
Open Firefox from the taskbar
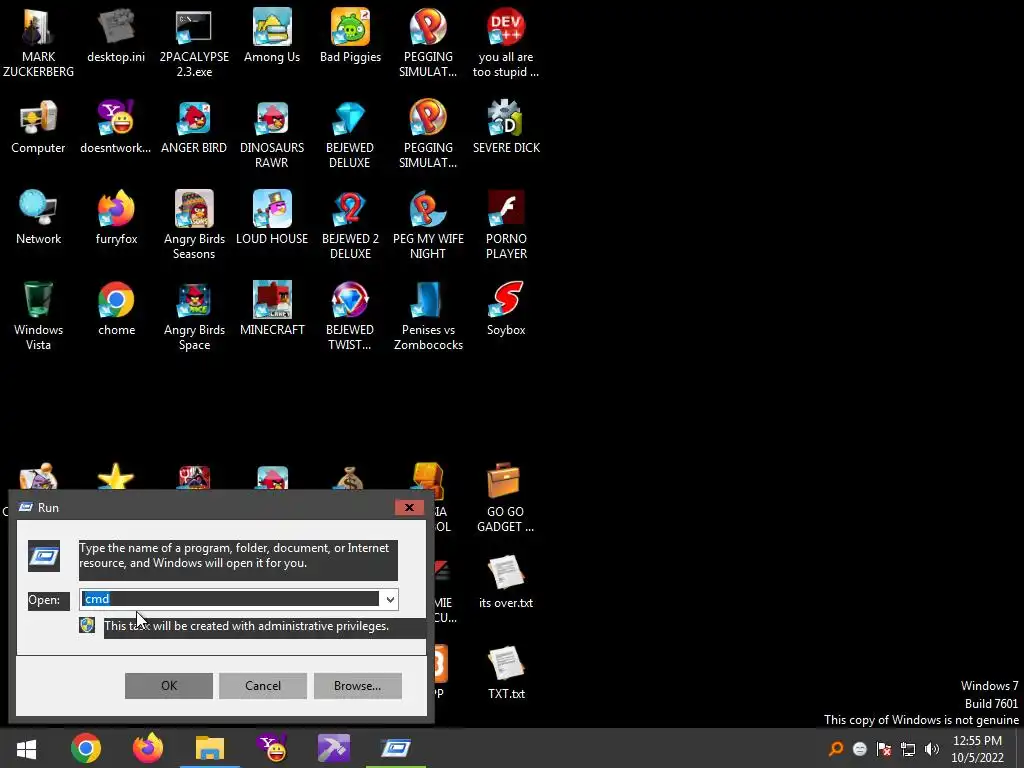(148, 748)
